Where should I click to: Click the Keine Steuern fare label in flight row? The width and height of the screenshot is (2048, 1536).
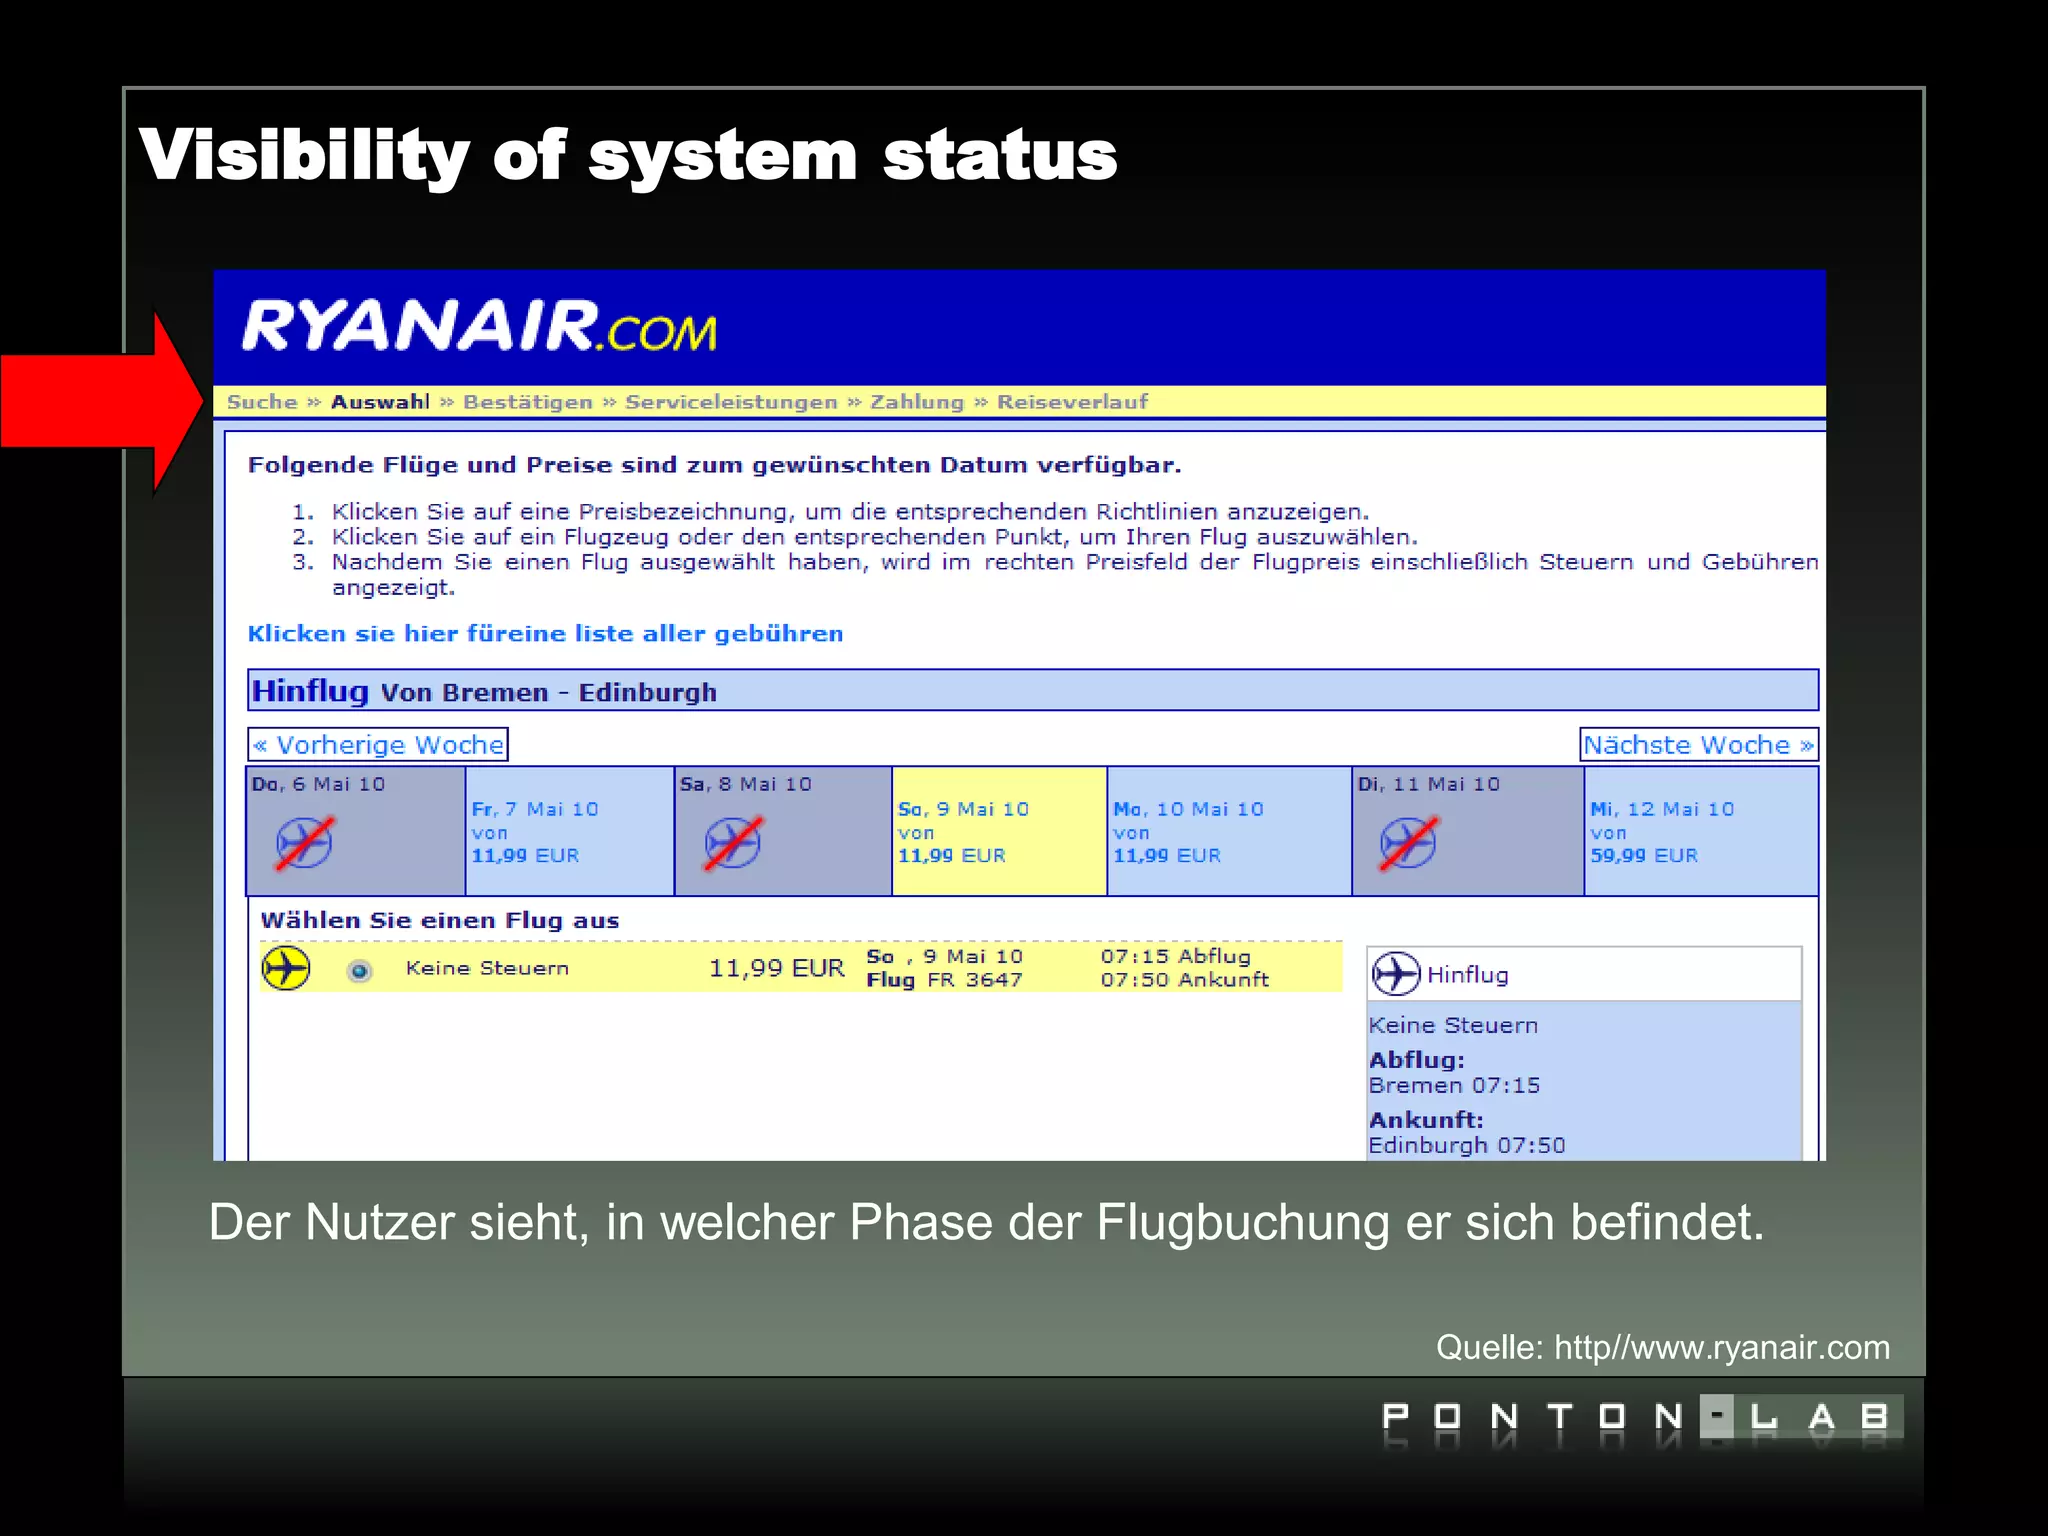[487, 968]
